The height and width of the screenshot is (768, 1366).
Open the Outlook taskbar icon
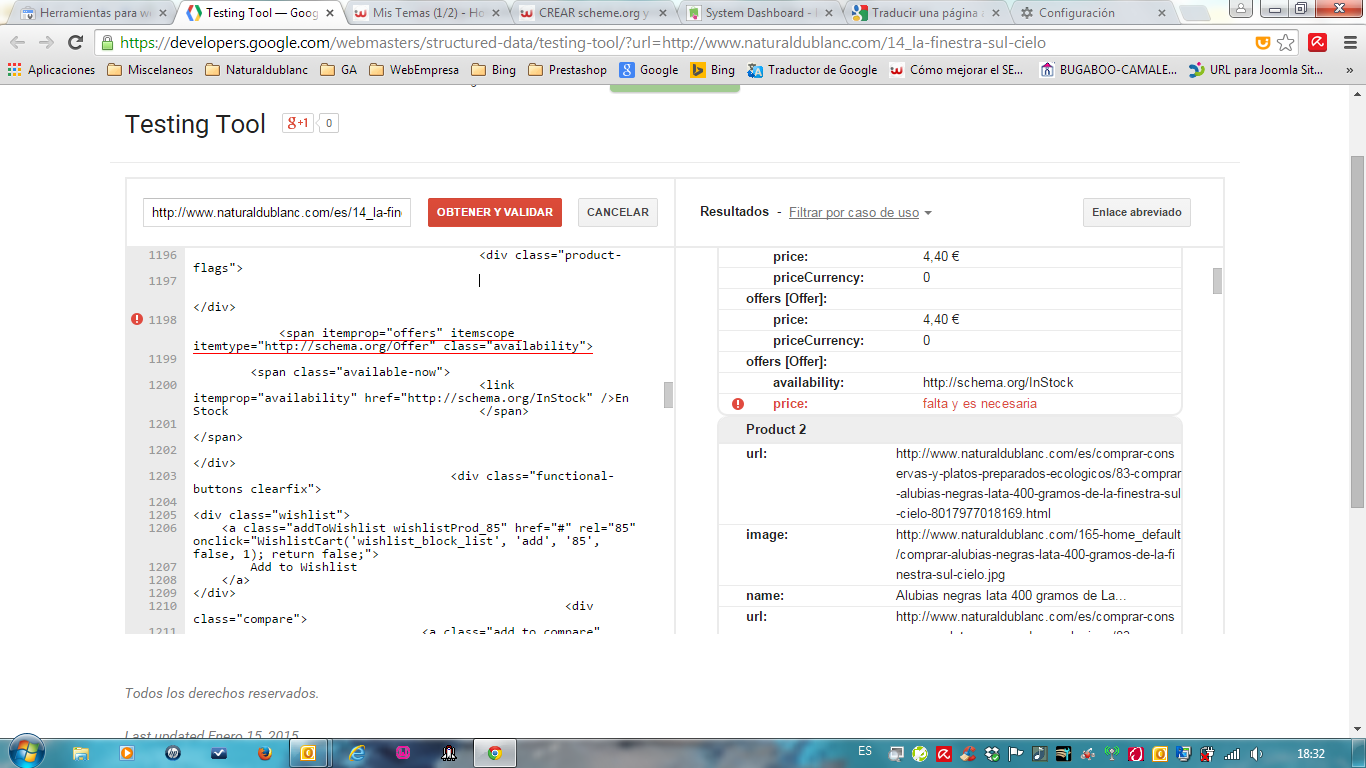tap(309, 753)
